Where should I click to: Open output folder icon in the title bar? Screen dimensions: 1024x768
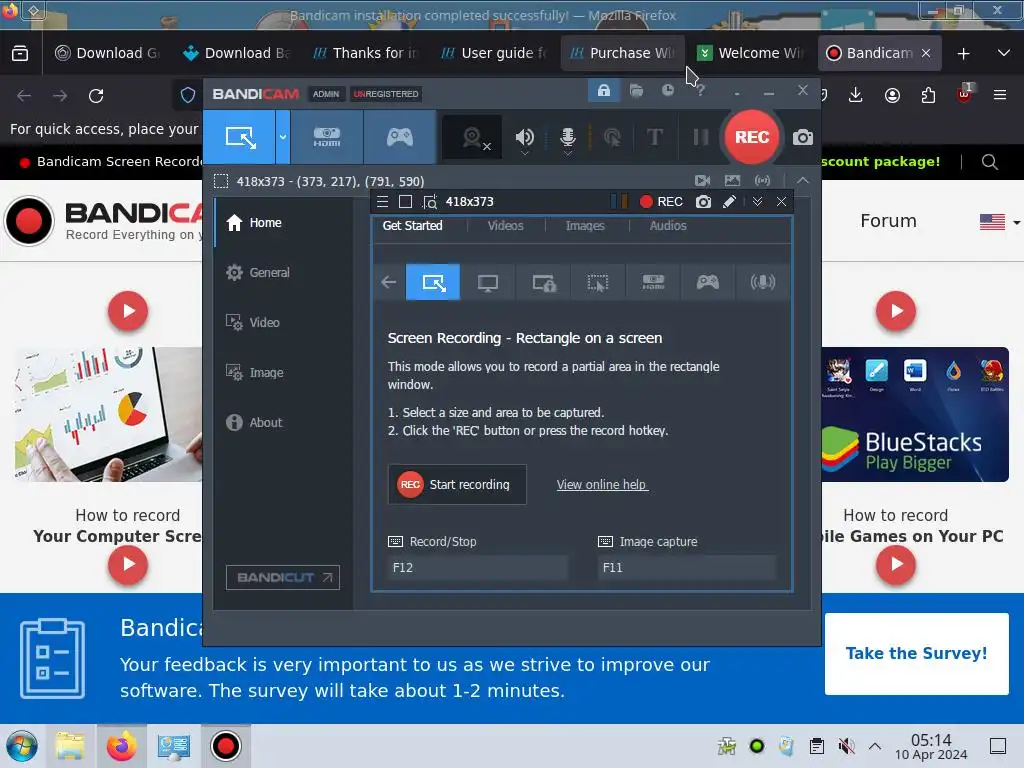[636, 90]
